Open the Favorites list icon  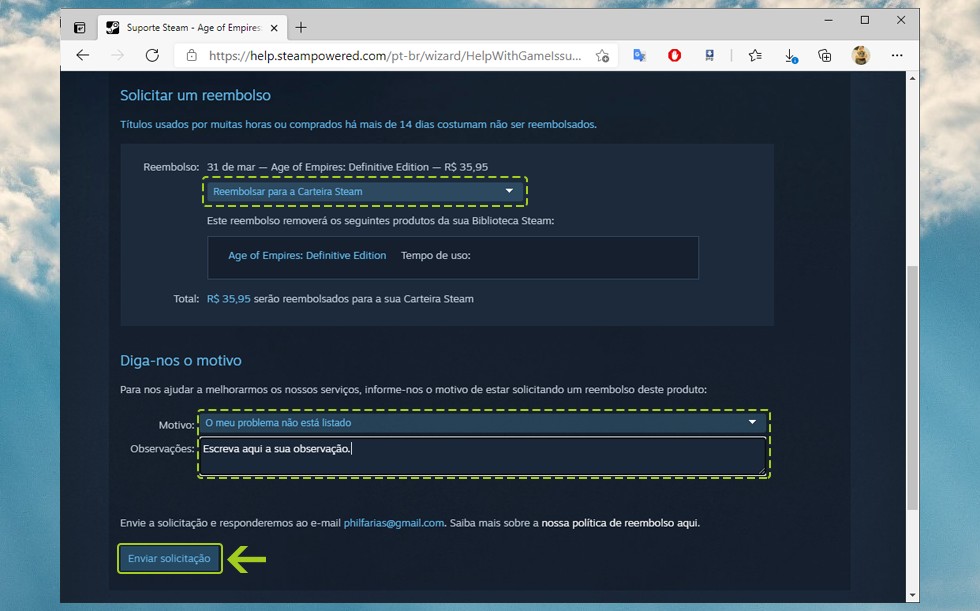tap(755, 56)
